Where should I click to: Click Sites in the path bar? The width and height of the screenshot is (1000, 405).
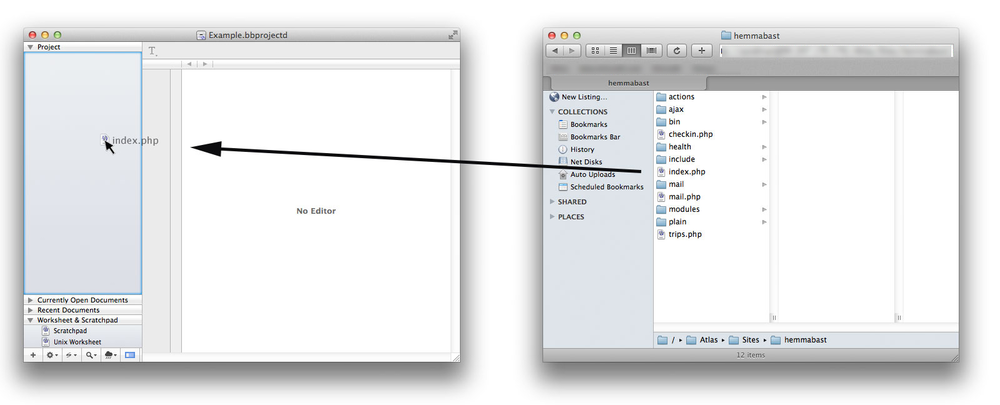744,340
